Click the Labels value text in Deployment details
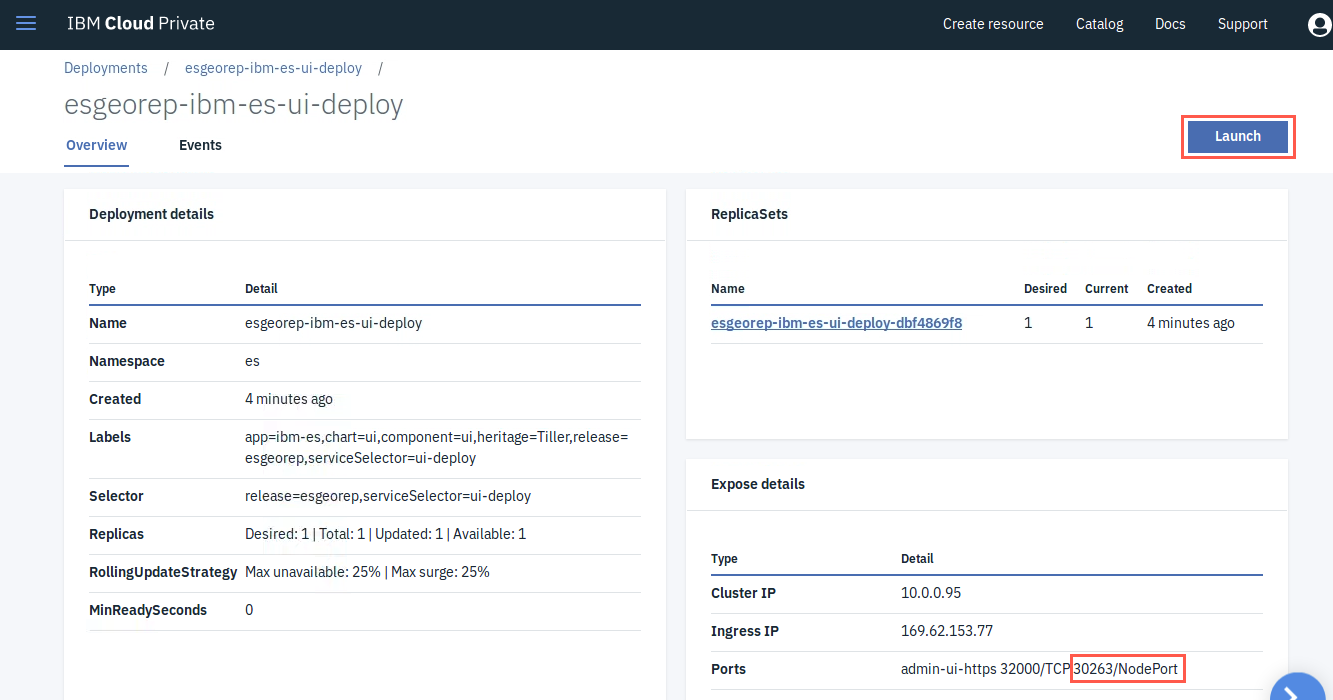 tap(436, 447)
